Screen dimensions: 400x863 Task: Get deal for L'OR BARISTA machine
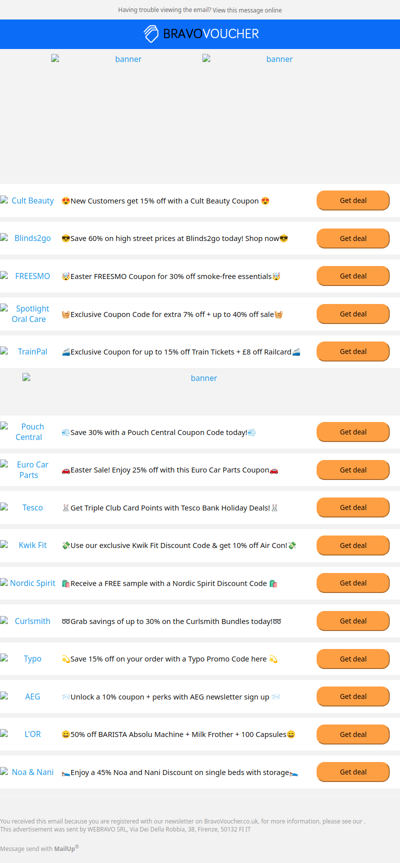[x=353, y=734]
